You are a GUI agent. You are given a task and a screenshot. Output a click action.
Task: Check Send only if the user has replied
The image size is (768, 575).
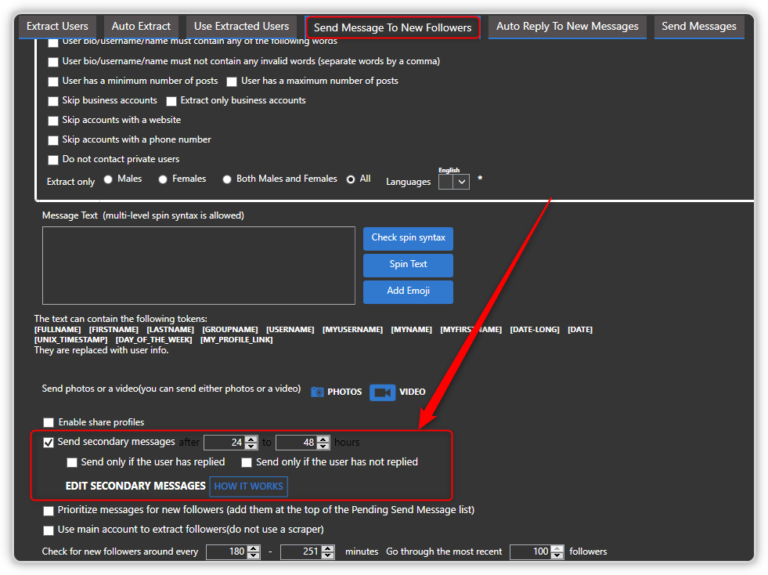[72, 462]
